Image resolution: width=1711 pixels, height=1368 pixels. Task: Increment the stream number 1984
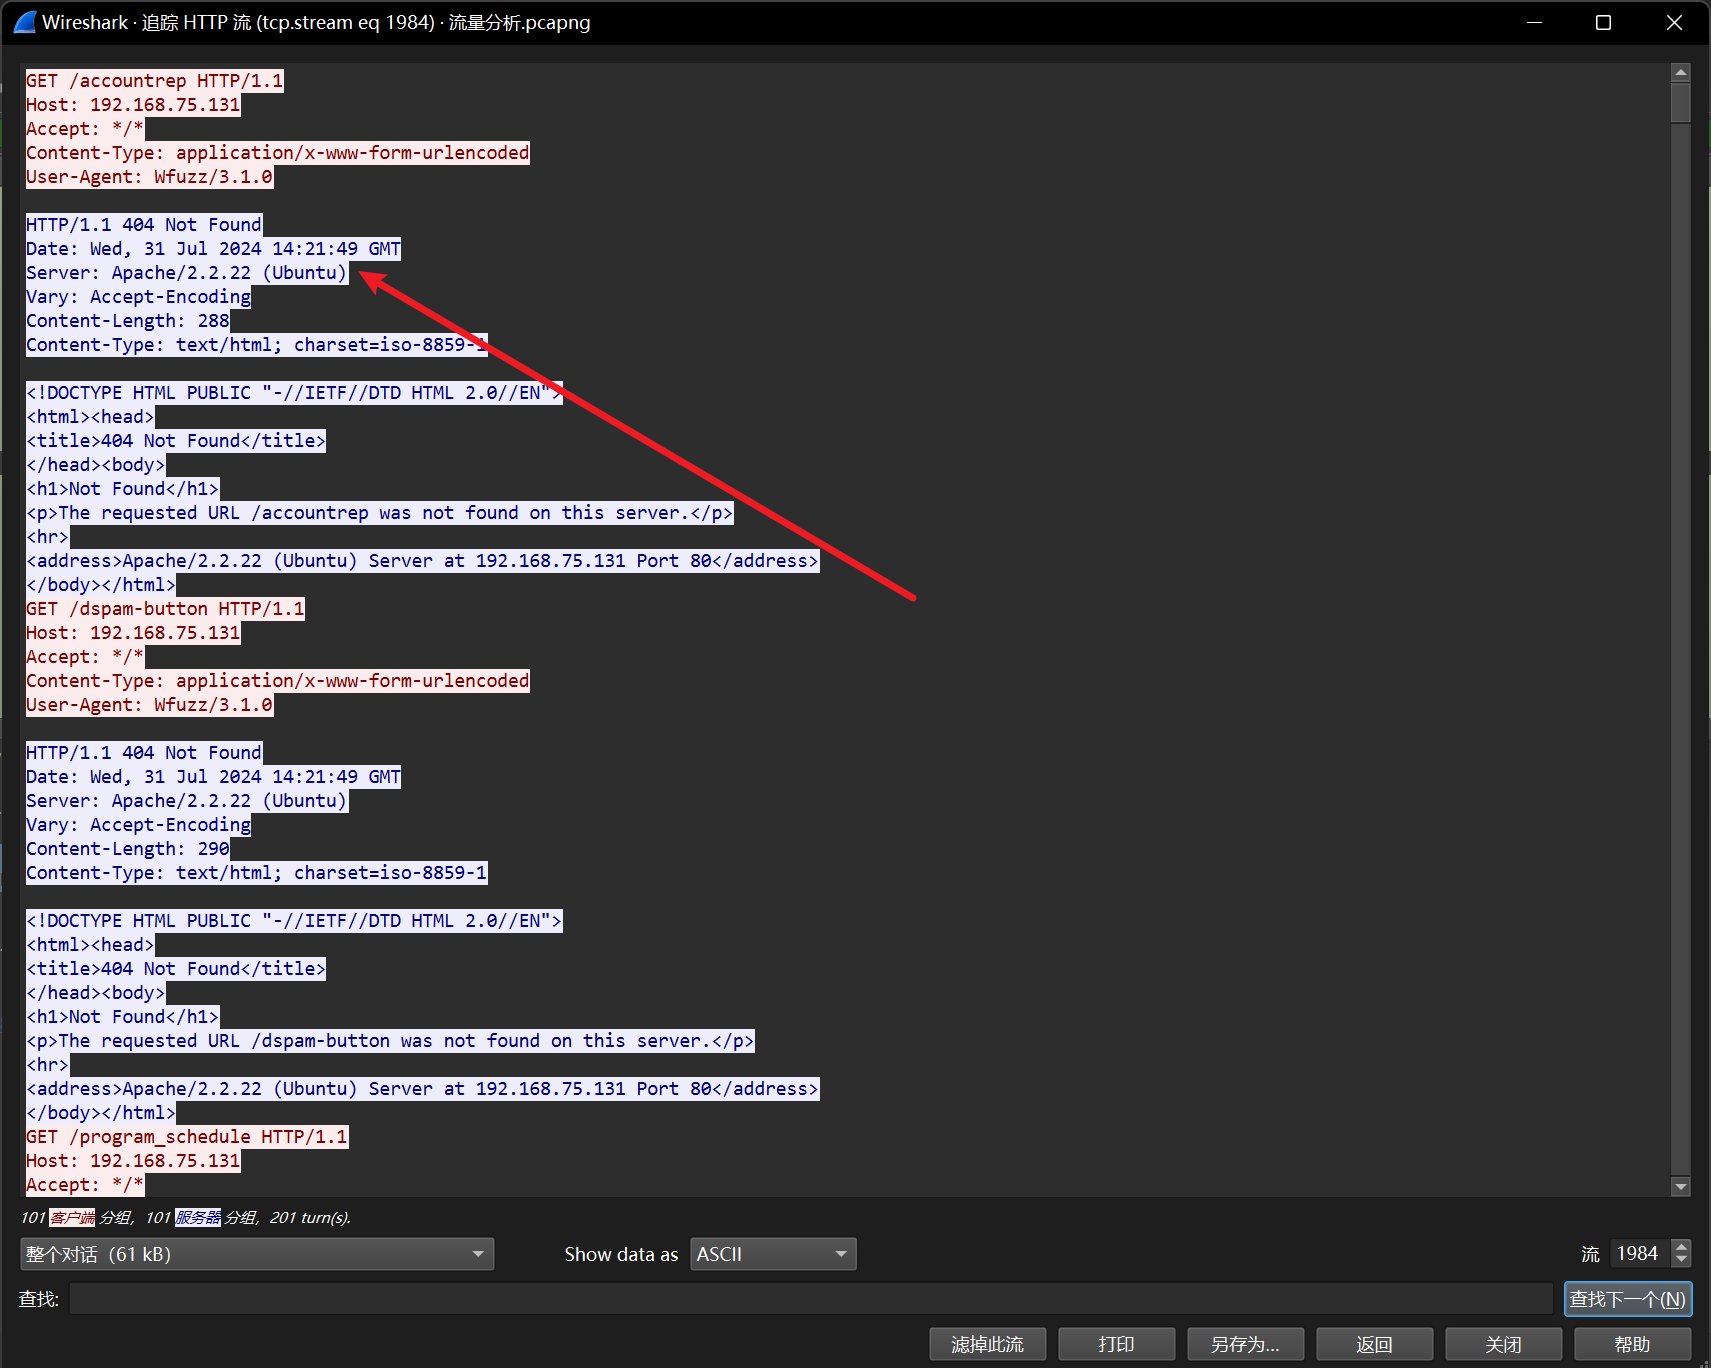pos(1682,1247)
